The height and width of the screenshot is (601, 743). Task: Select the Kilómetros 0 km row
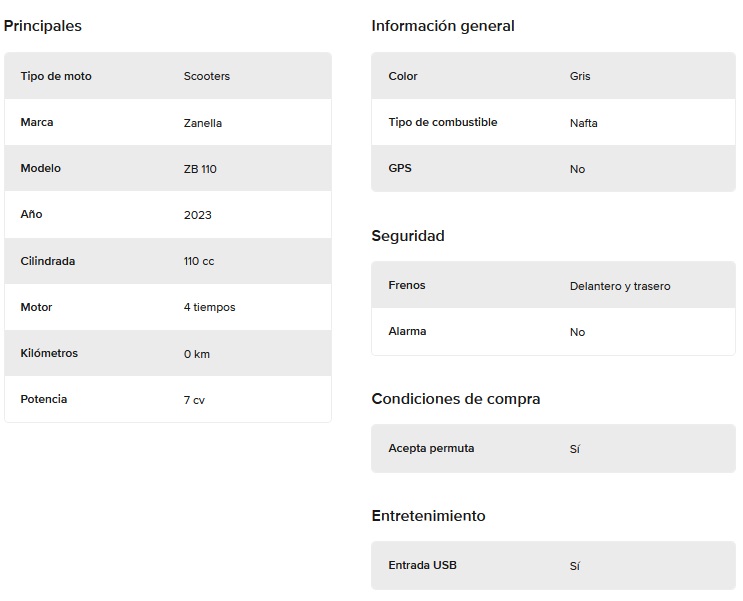[168, 353]
